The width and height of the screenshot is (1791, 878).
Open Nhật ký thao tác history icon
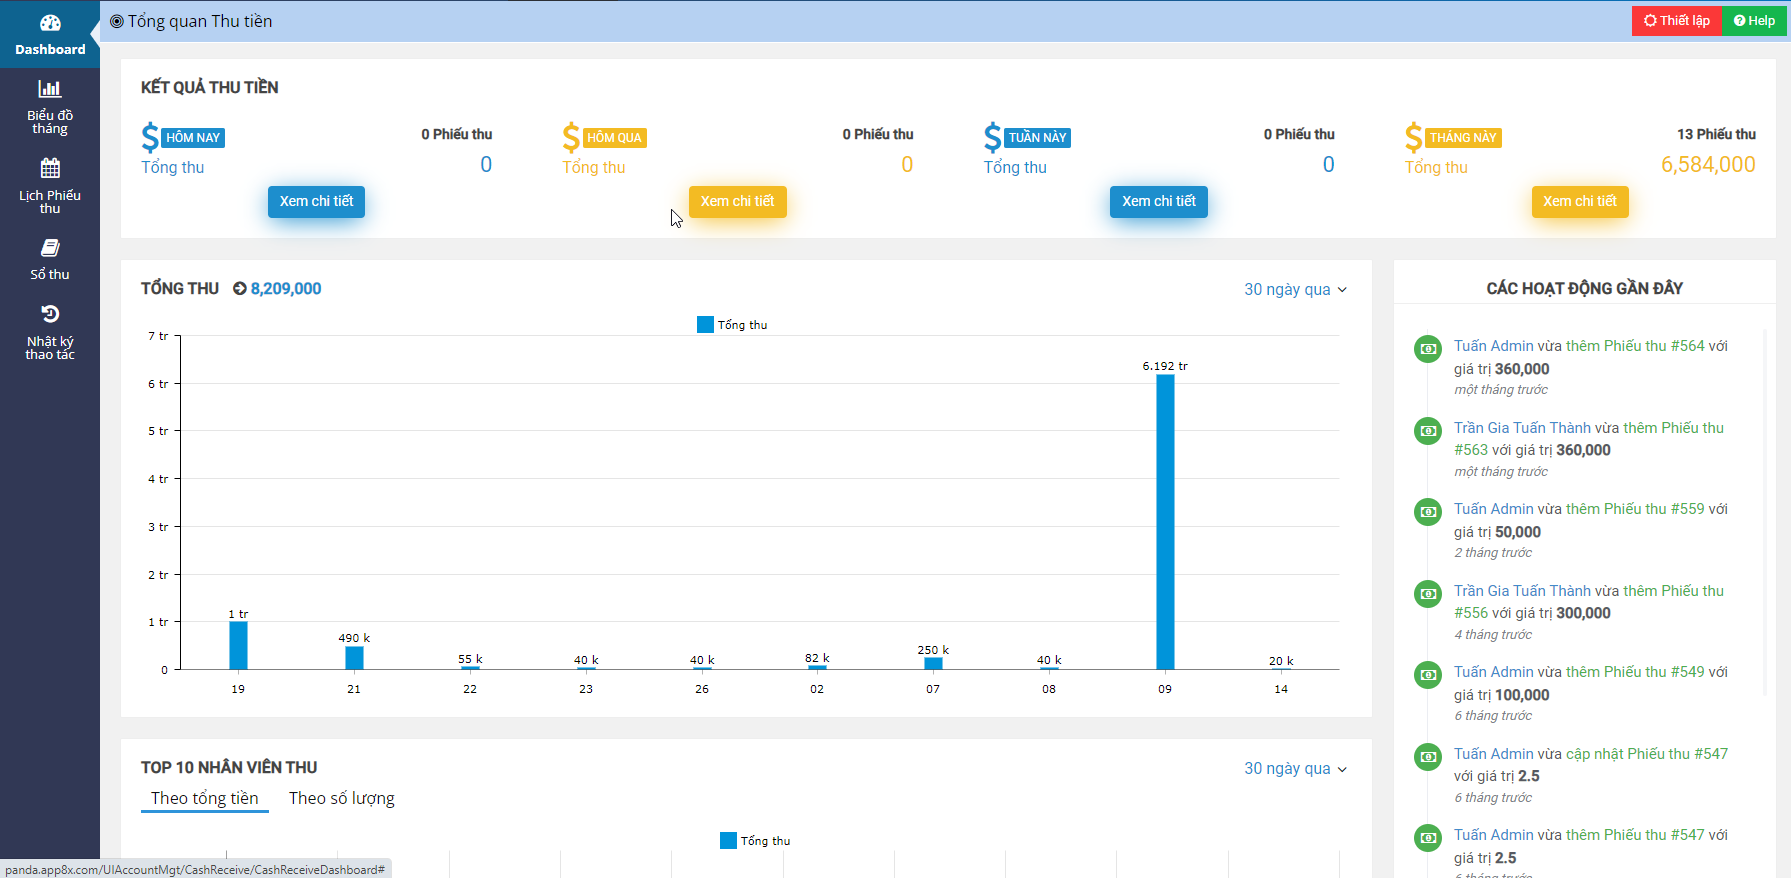pos(50,314)
